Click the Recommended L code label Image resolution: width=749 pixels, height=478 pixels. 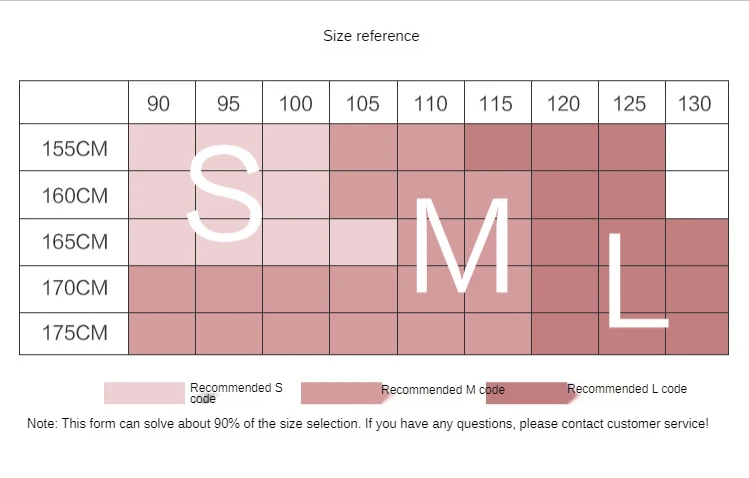point(627,389)
